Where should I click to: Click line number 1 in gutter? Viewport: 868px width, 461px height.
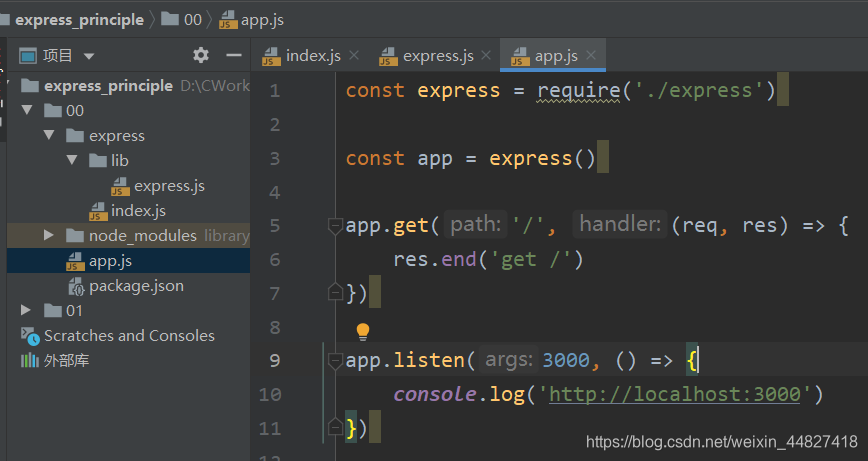(275, 90)
